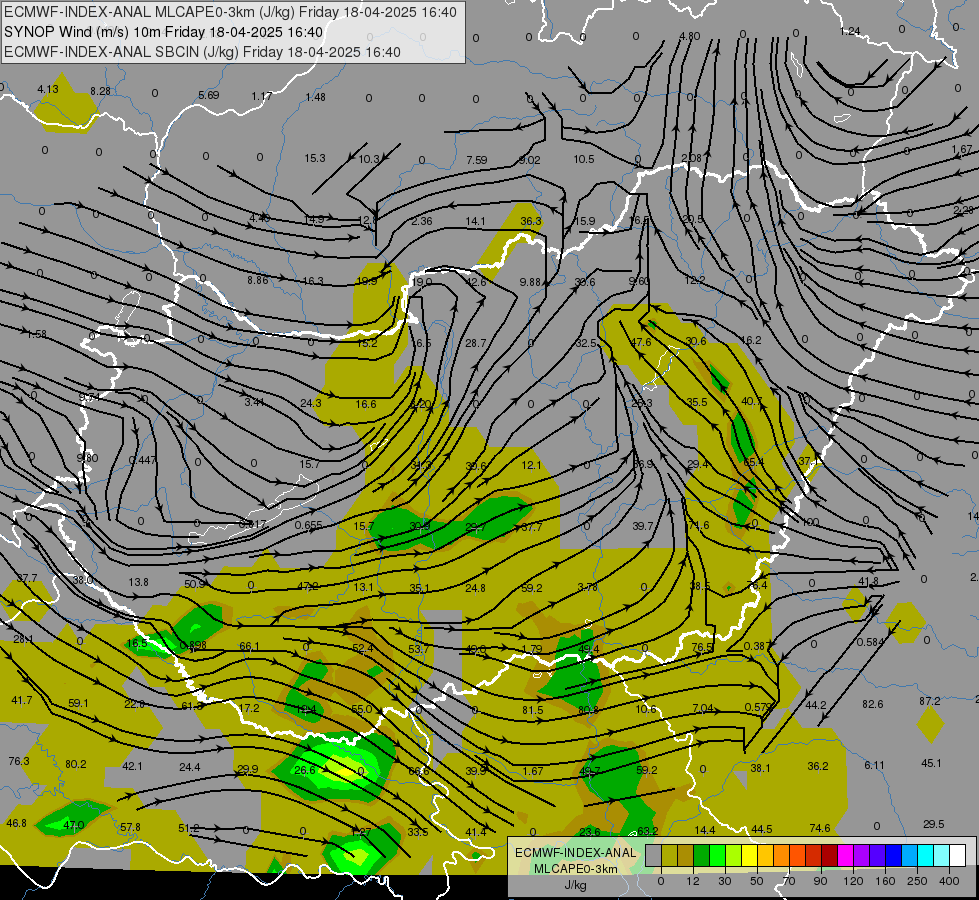Click the 81.5 map value

[533, 710]
